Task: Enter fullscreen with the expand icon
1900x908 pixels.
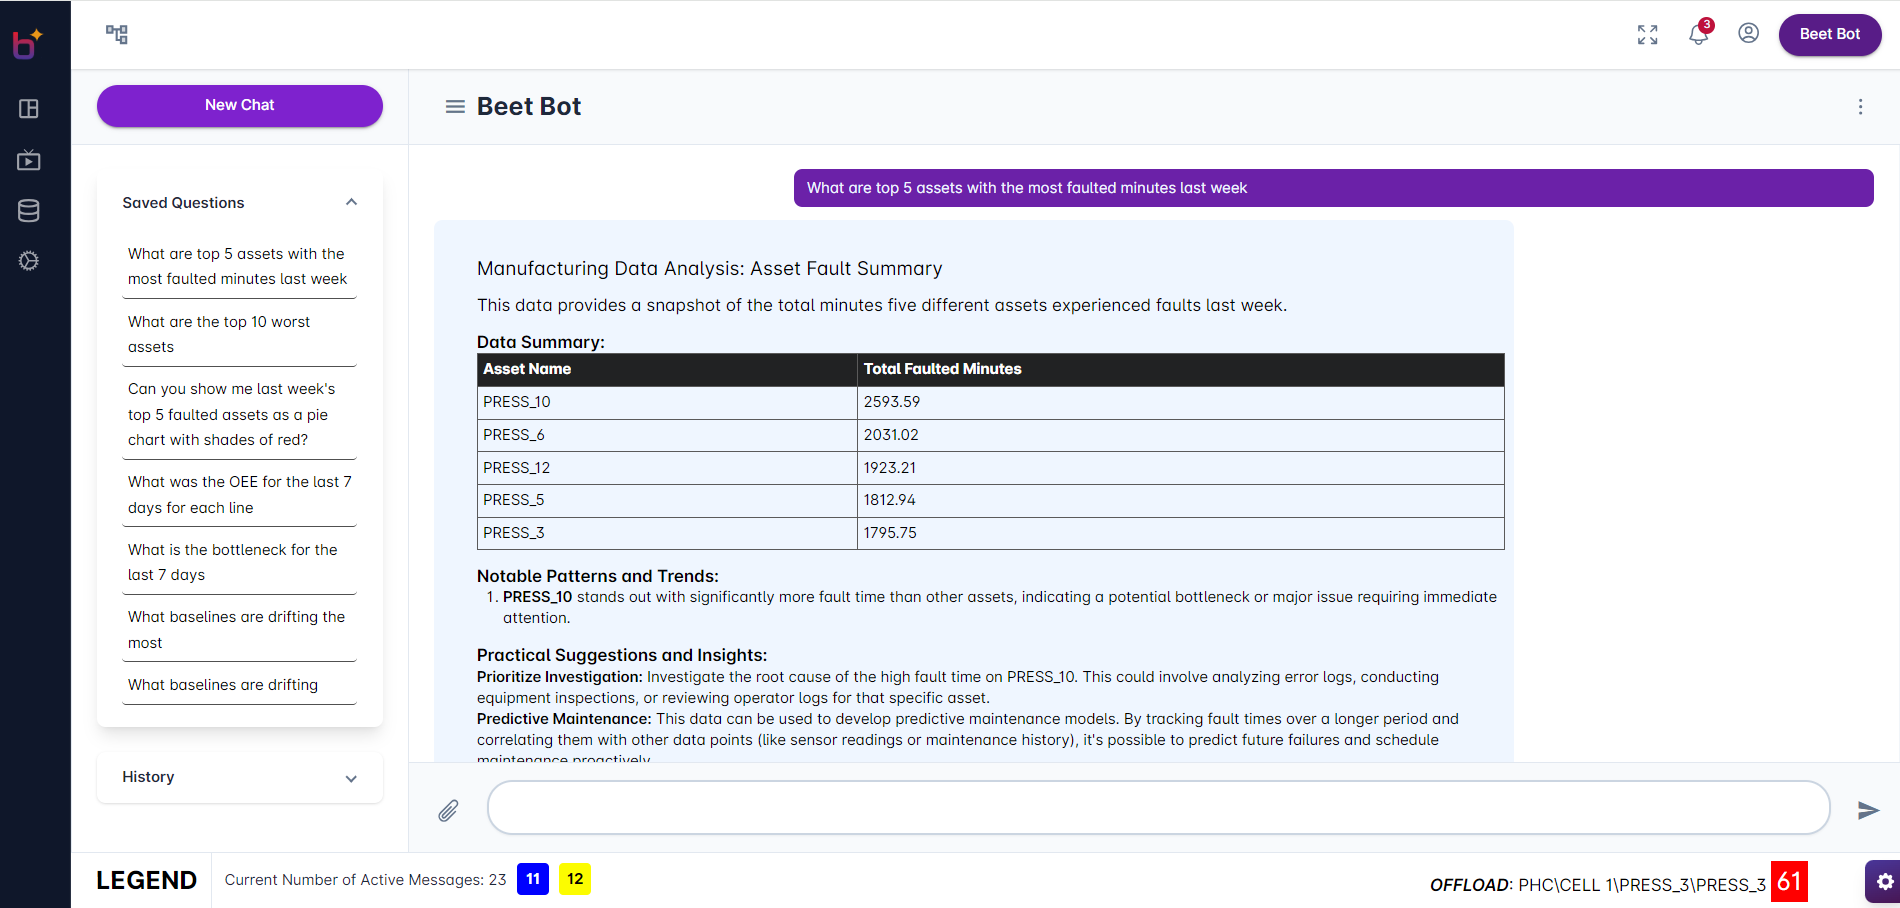Action: pos(1647,35)
